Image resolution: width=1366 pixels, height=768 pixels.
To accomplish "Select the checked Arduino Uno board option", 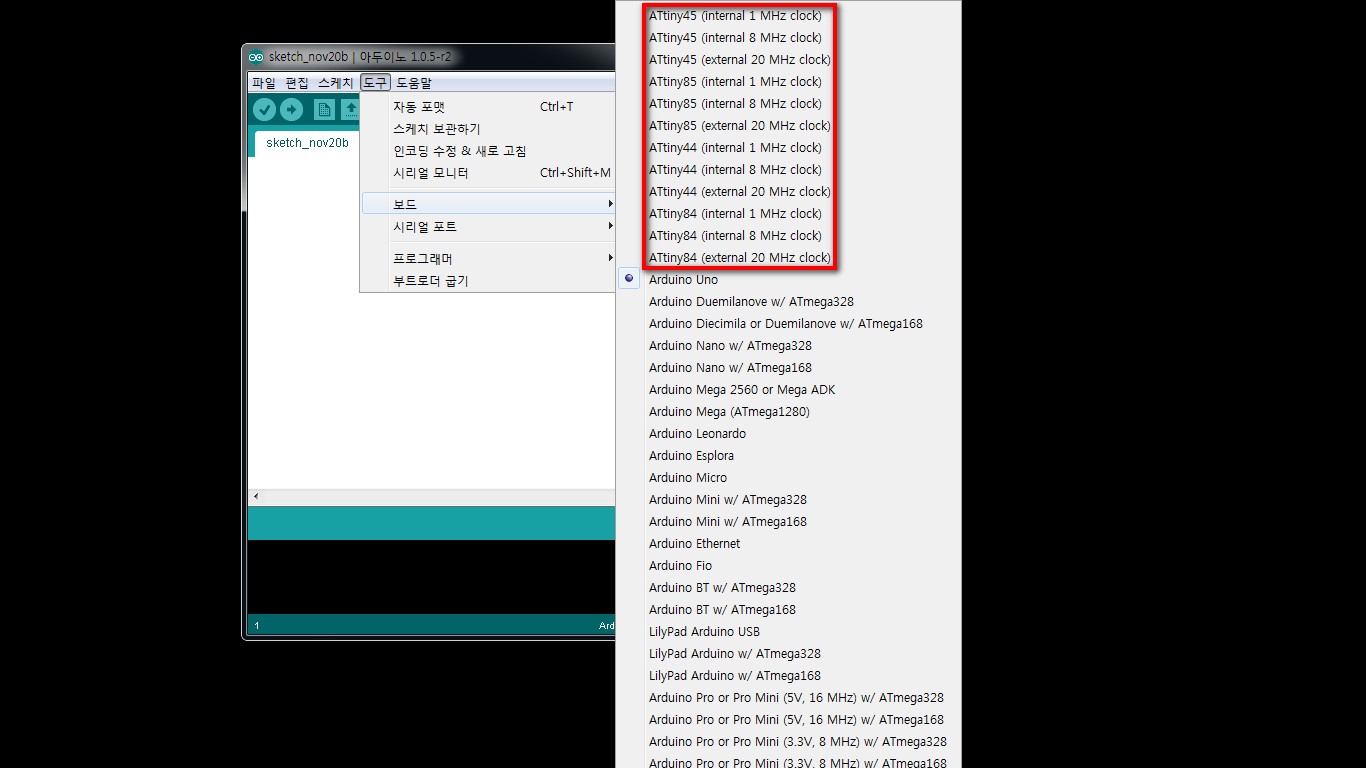I will tap(788, 280).
